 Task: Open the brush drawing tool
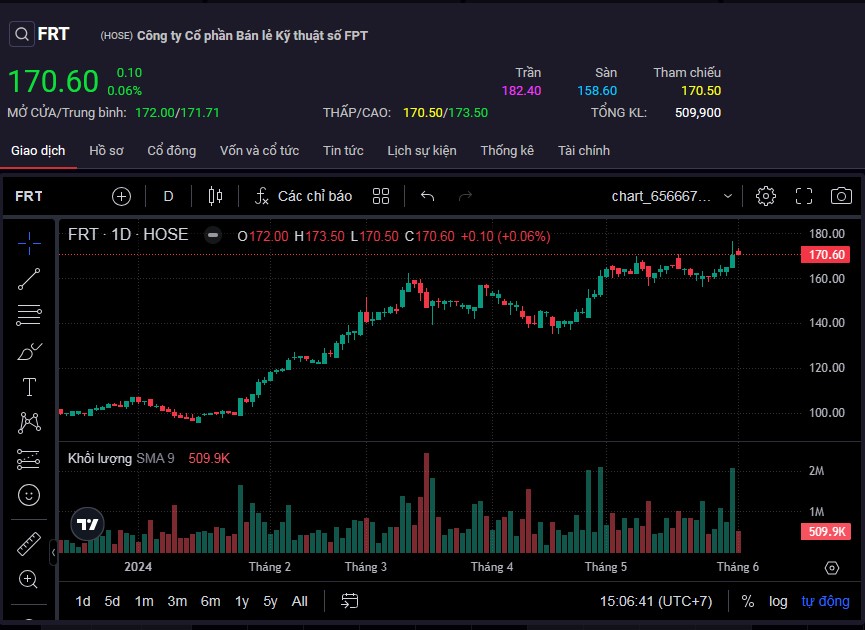(x=29, y=351)
